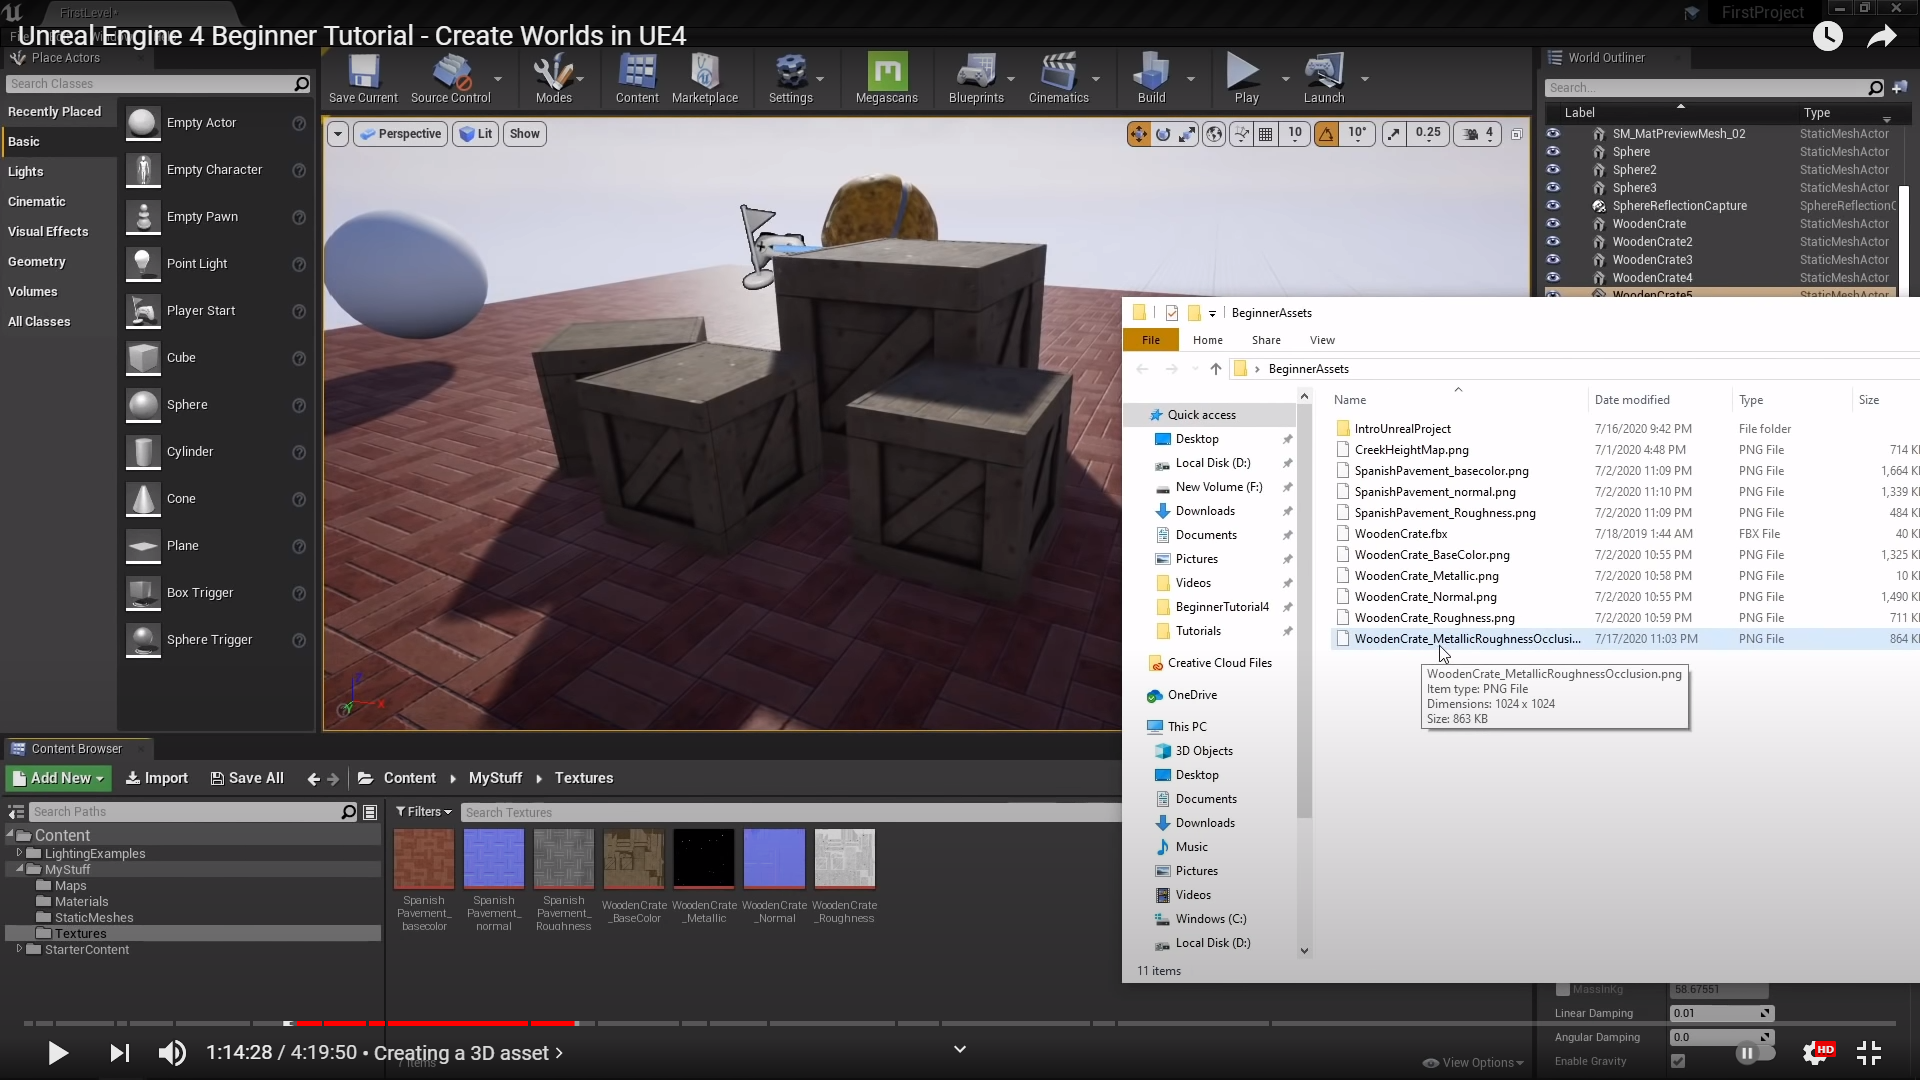Open the View tab in File Explorer

pos(1322,340)
